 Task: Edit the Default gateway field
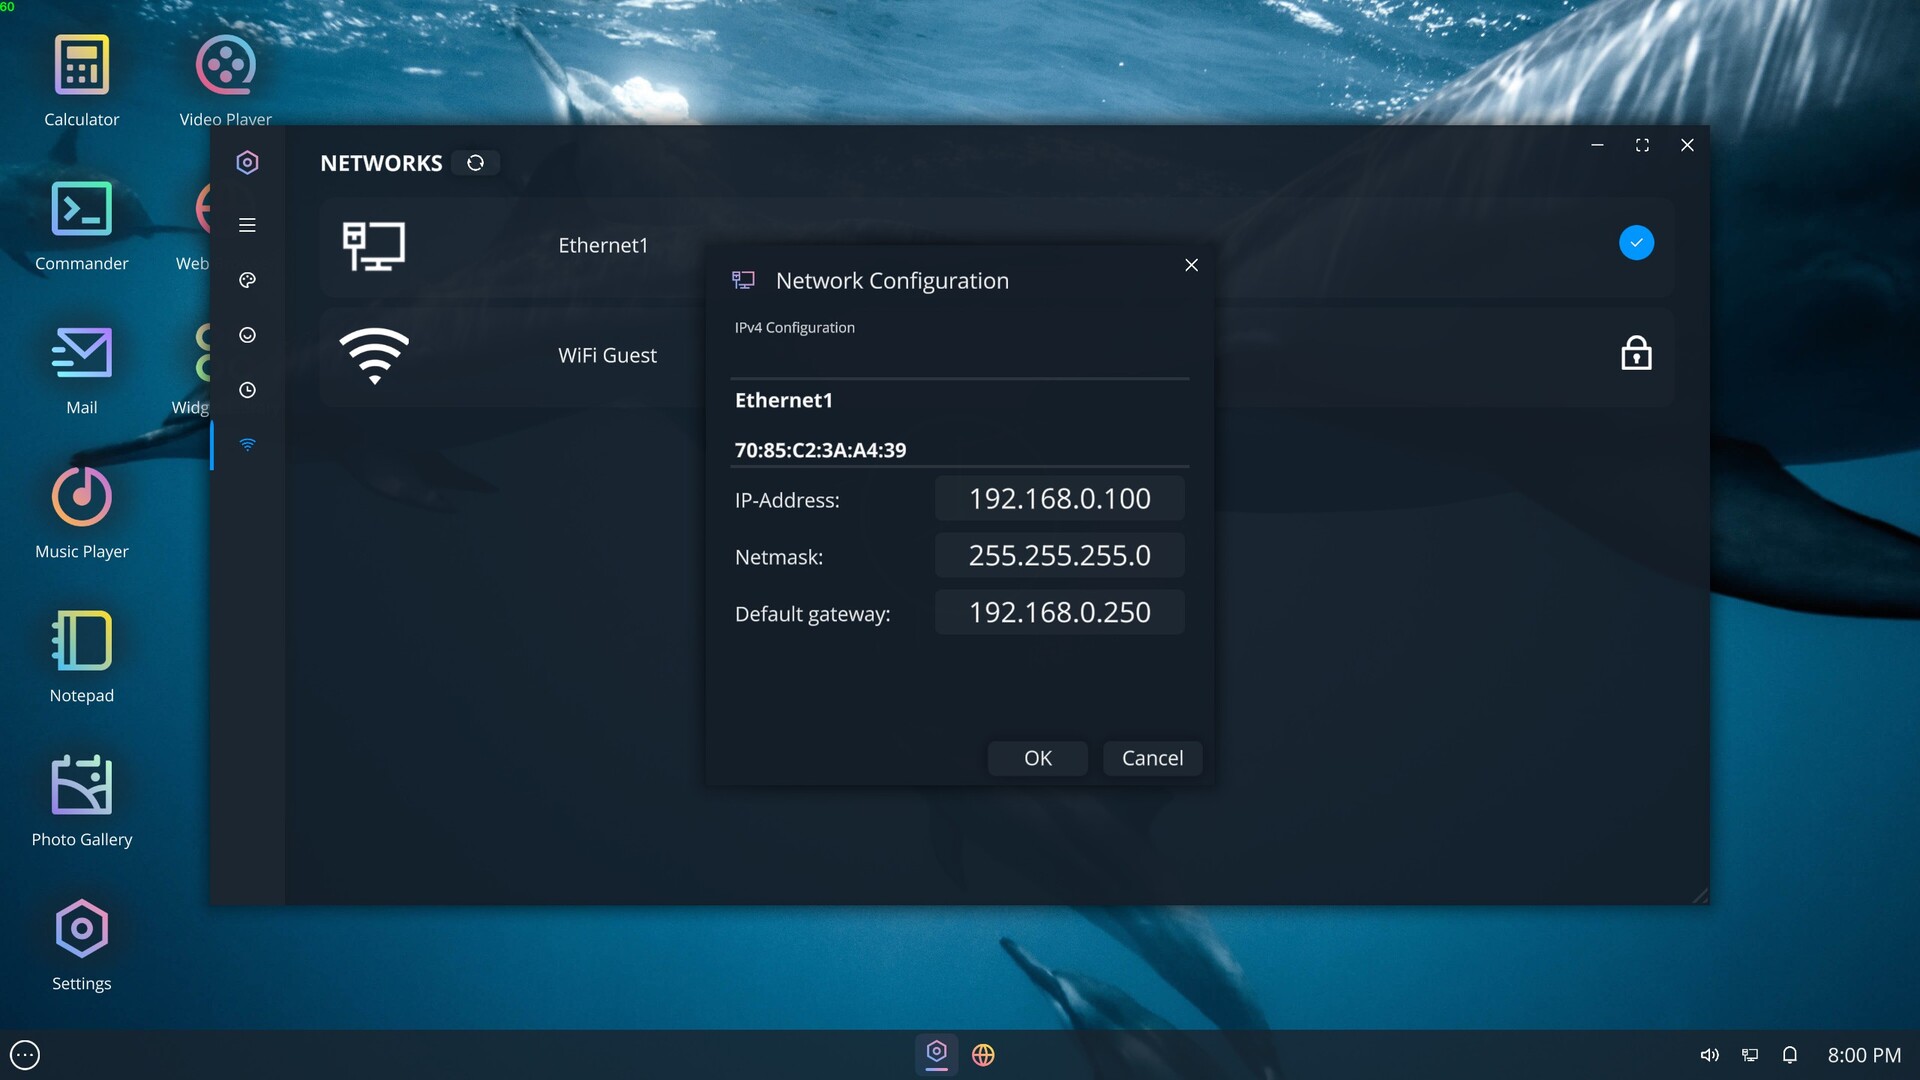1059,613
